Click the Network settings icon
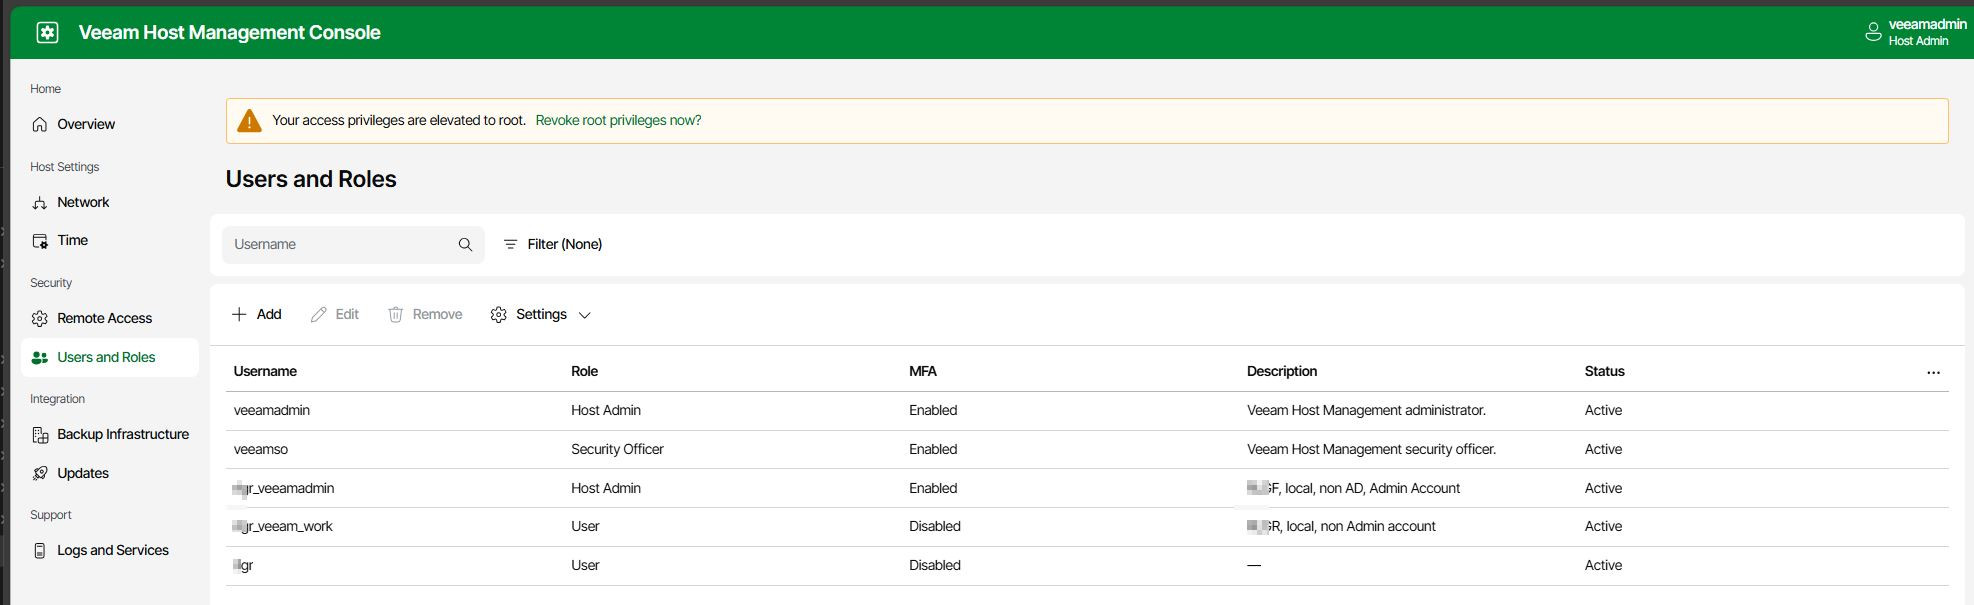 (x=40, y=202)
